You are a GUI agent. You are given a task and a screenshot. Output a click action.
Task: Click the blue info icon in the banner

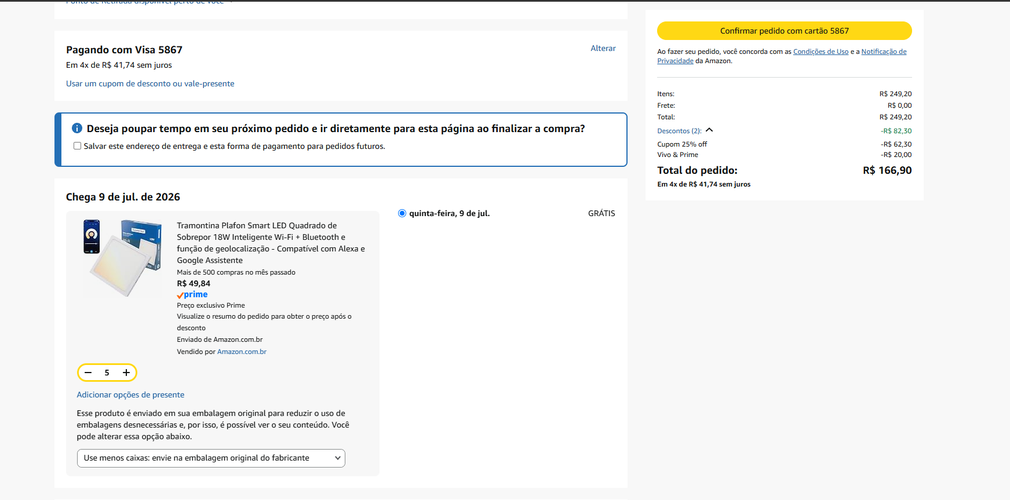(77, 128)
